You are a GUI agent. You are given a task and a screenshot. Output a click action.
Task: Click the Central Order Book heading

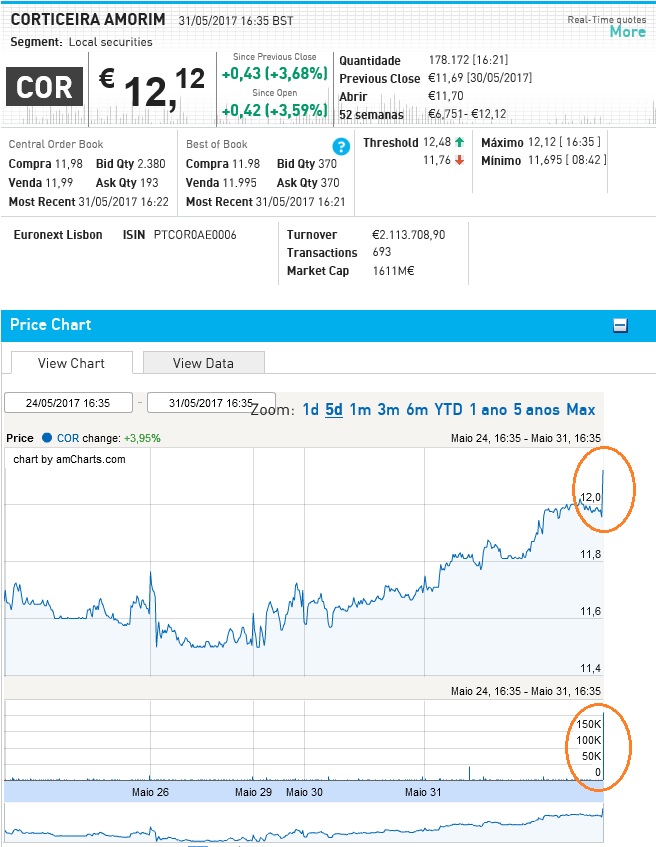tap(56, 144)
